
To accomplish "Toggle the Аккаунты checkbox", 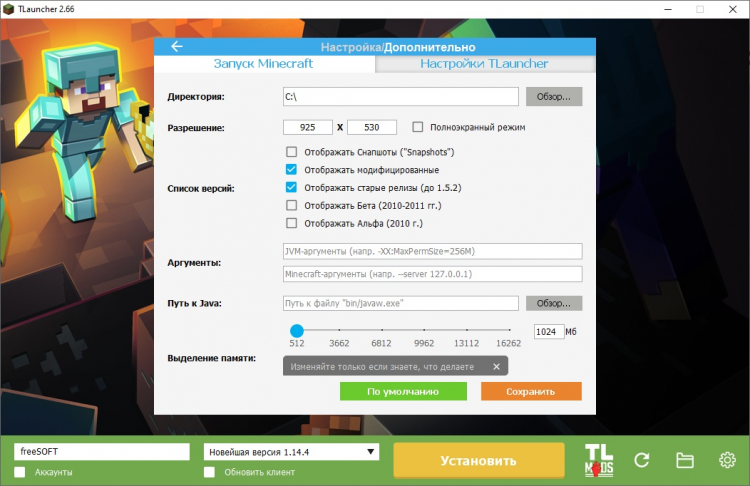I will tap(20, 472).
